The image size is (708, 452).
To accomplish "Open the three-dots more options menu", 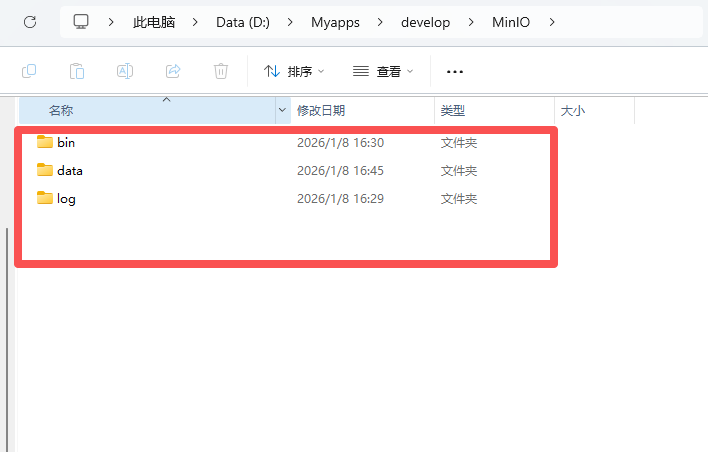I will point(455,71).
